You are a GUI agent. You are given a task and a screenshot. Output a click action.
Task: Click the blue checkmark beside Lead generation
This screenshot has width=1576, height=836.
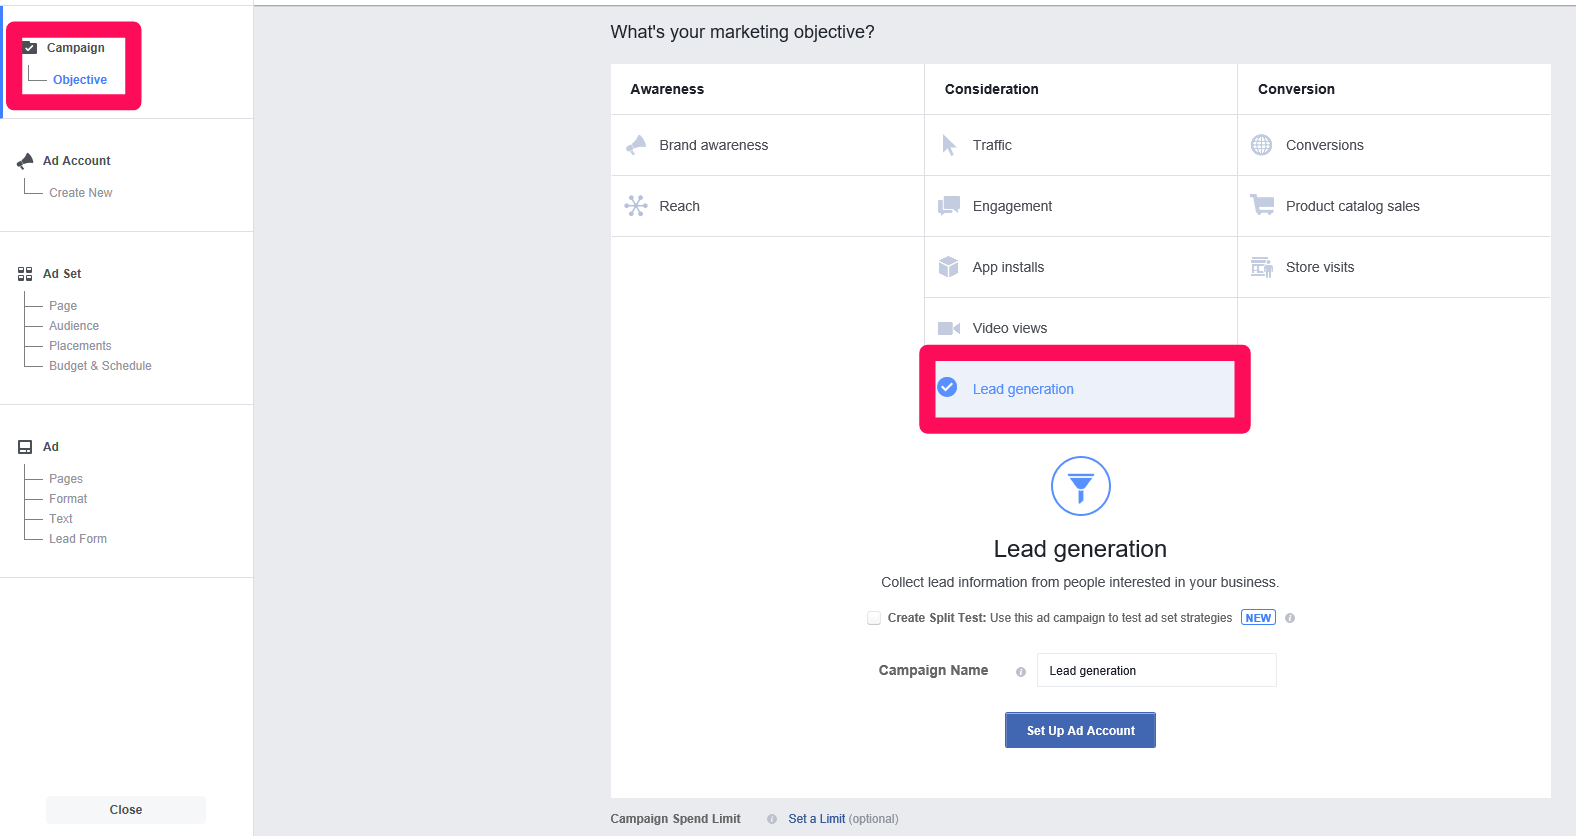coord(947,387)
